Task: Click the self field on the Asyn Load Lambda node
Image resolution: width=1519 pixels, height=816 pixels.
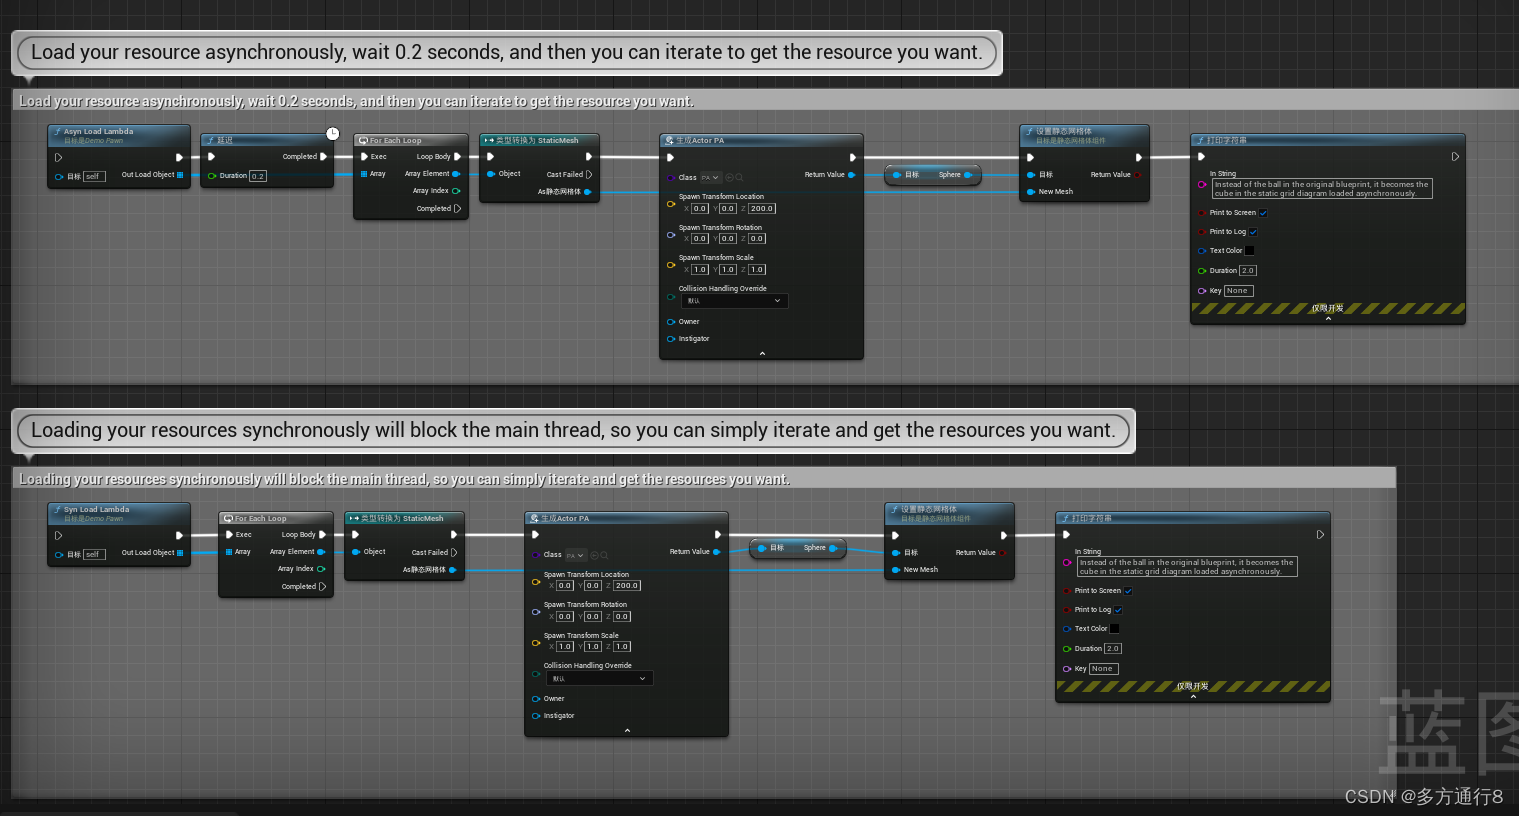Action: tap(94, 176)
